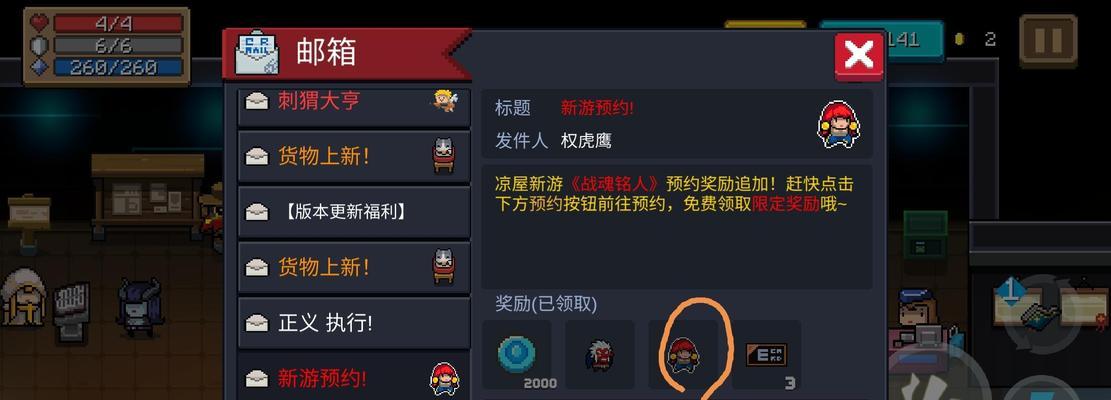This screenshot has width=1111, height=400.
Task: Click the pause button icon
Action: (x=1047, y=40)
